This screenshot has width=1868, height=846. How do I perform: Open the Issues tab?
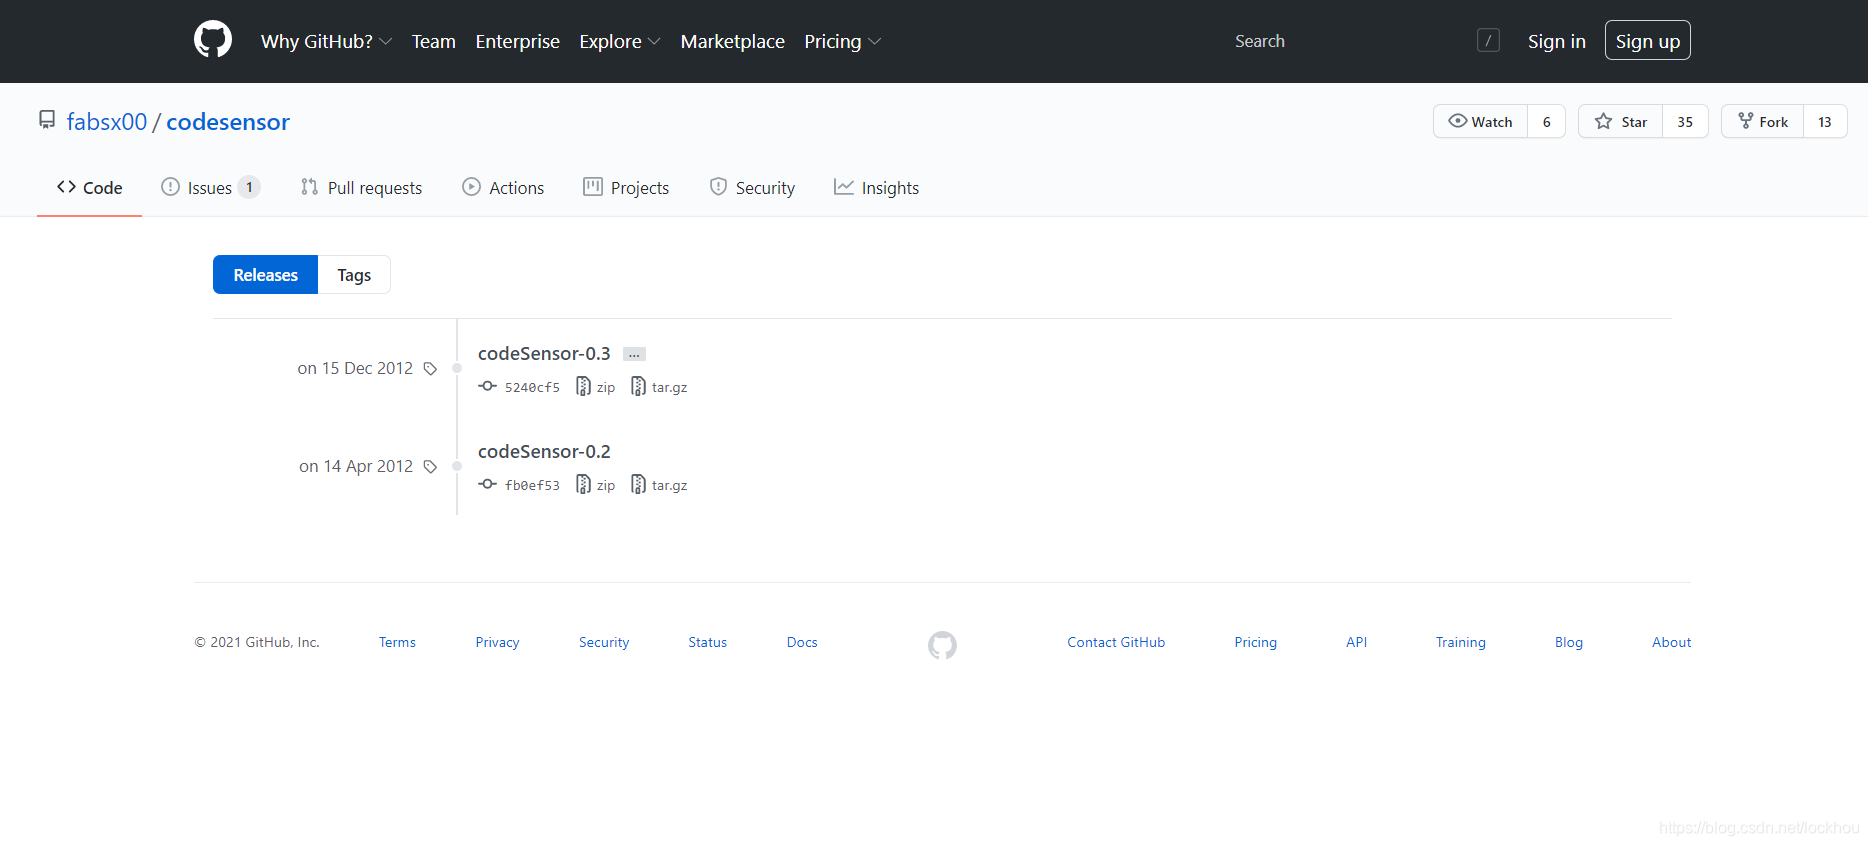[210, 187]
